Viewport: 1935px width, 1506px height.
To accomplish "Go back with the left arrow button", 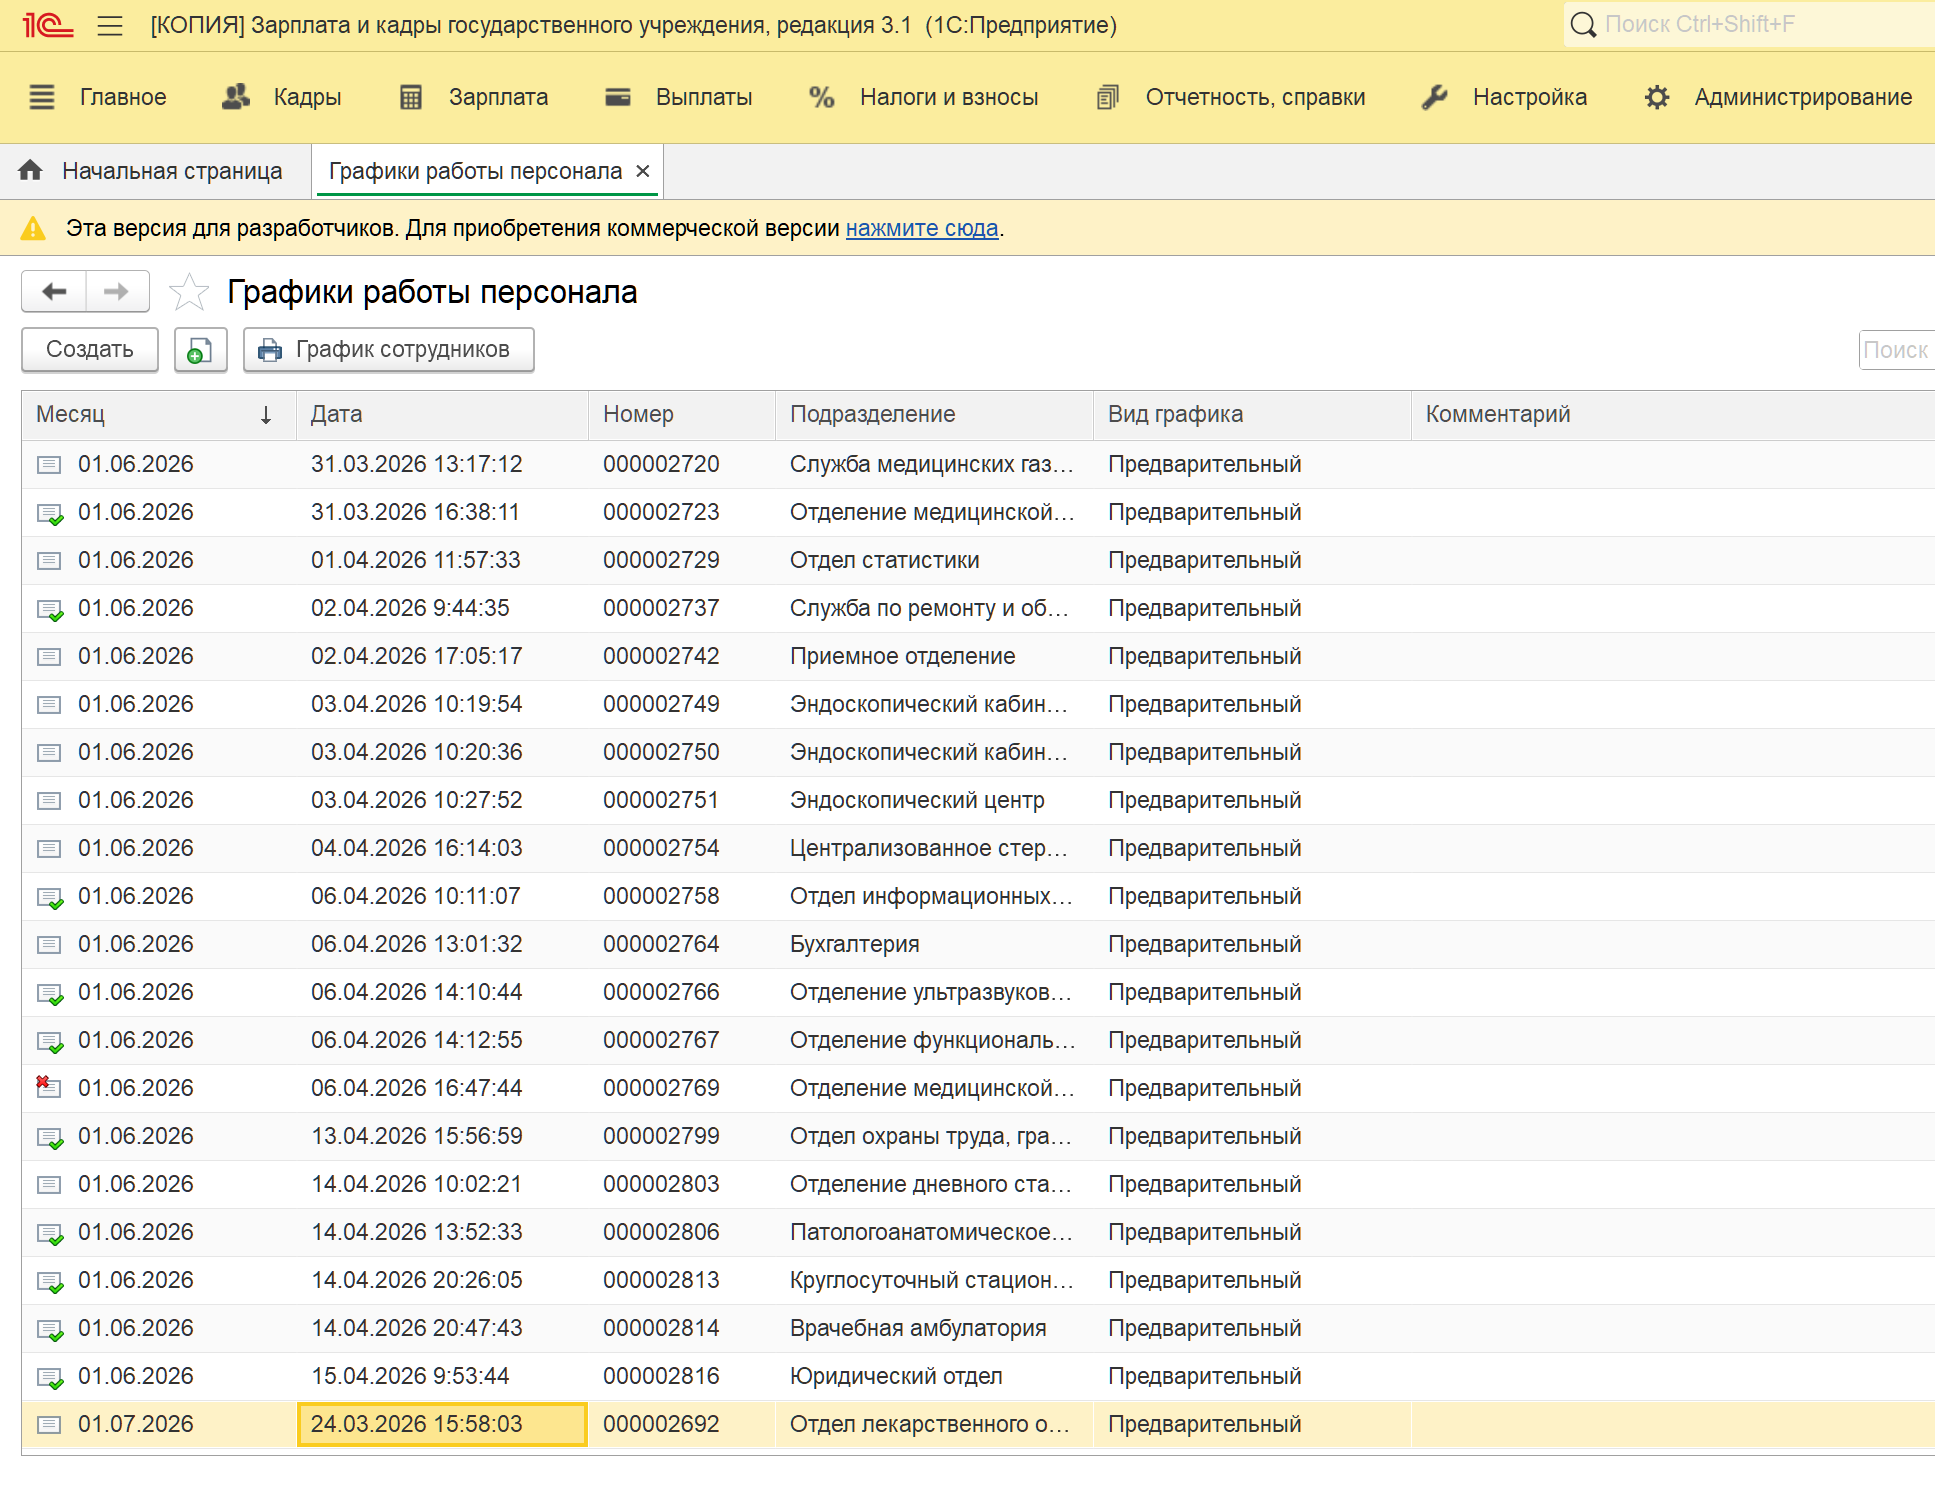I will (x=54, y=291).
